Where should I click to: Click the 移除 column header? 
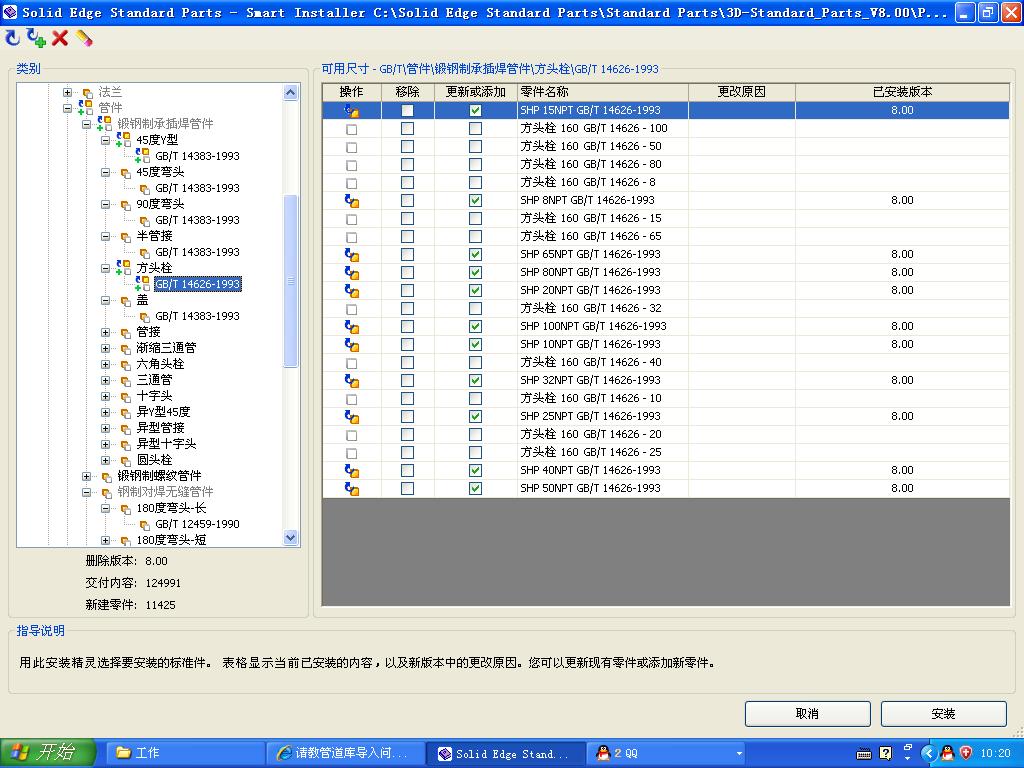[408, 92]
